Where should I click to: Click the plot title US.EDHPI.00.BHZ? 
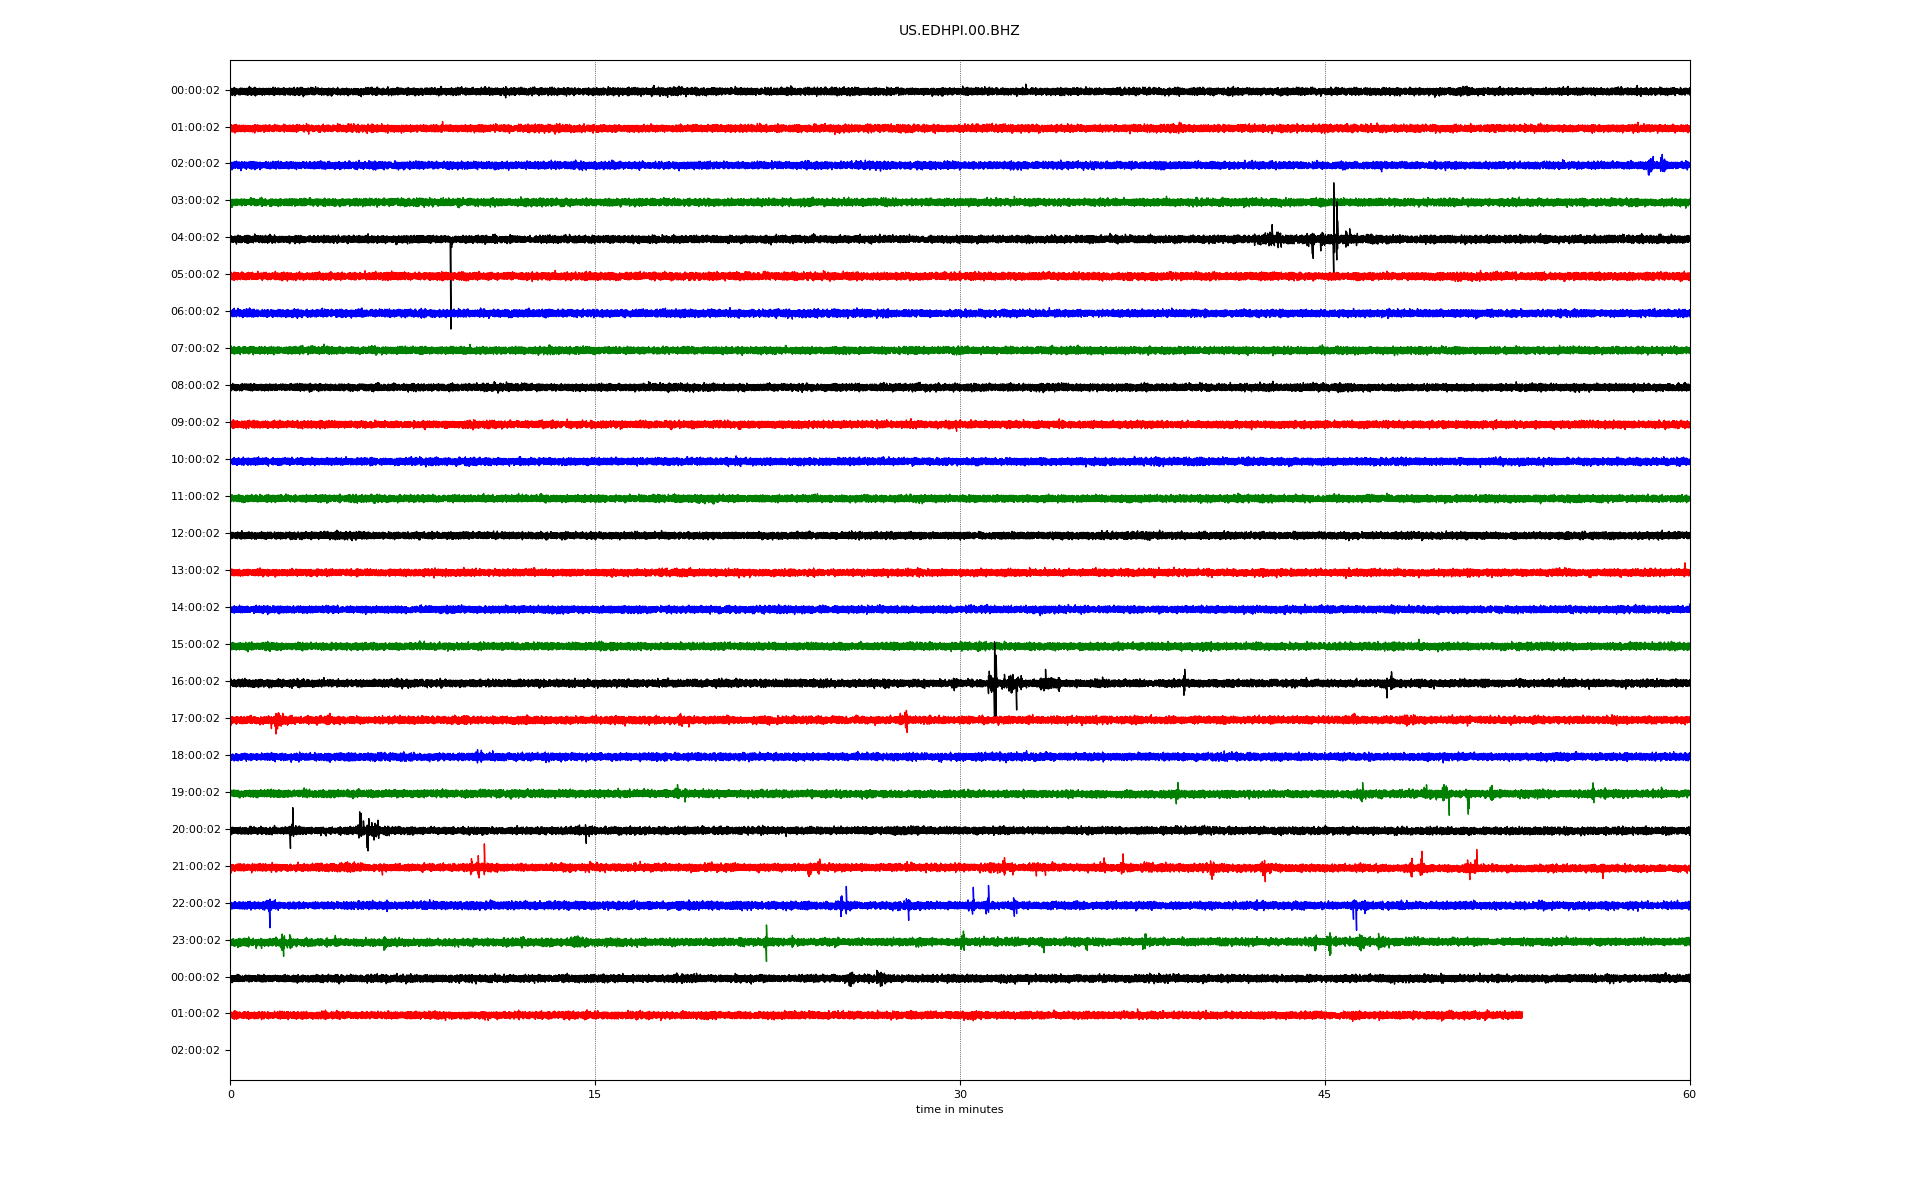coord(959,31)
